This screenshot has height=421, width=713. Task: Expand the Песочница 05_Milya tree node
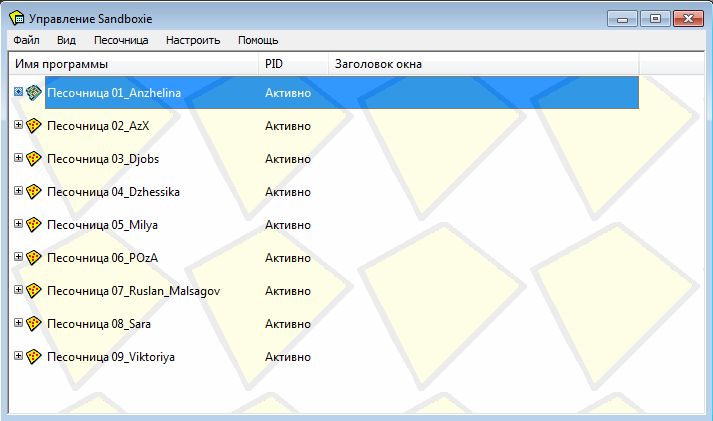click(18, 224)
